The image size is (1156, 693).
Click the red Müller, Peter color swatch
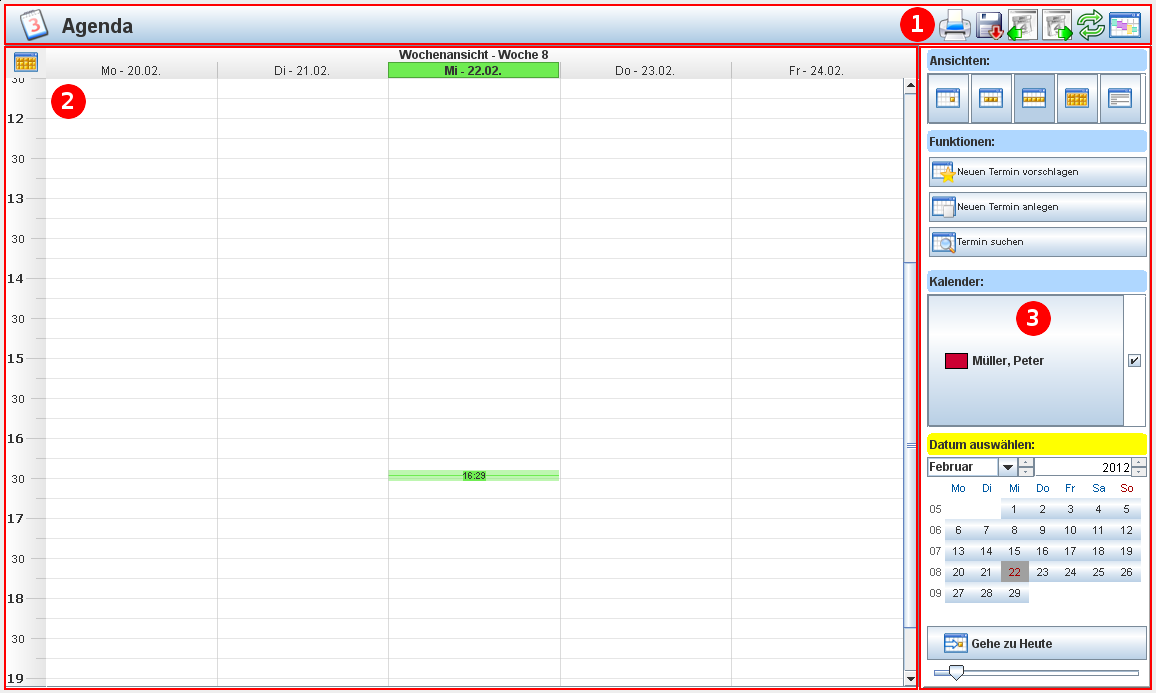[x=956, y=361]
